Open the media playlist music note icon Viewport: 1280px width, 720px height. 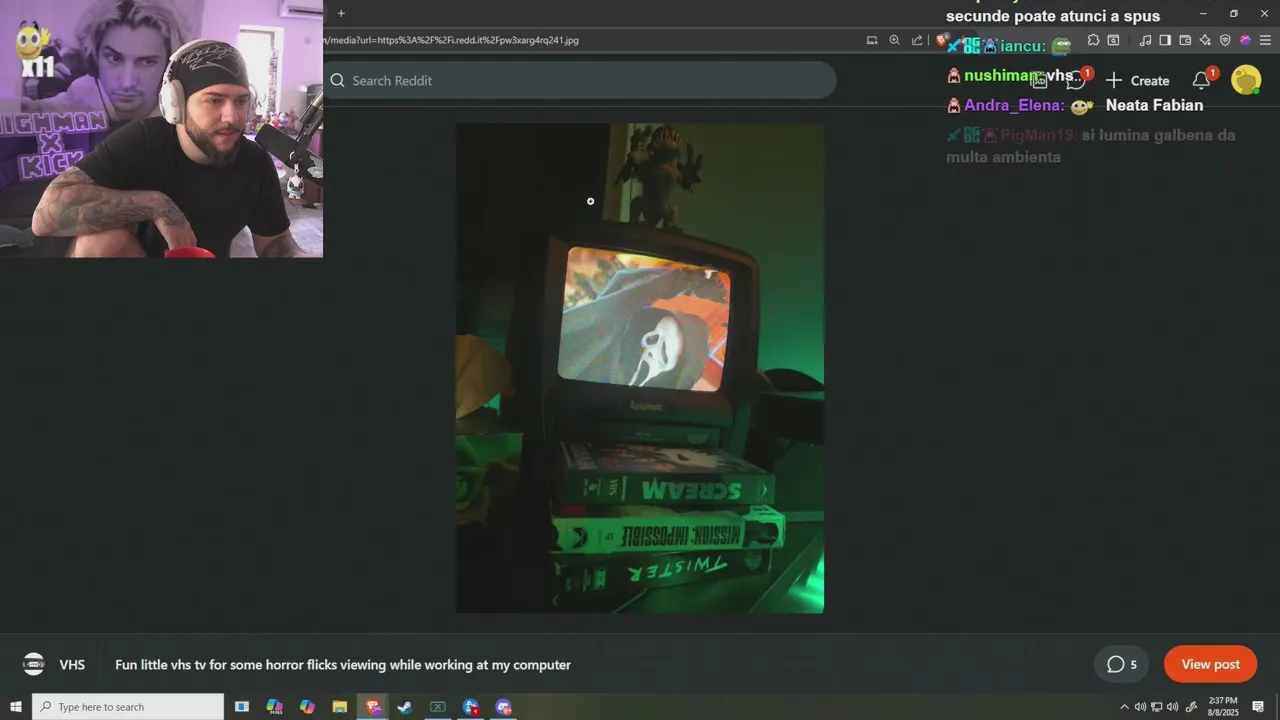1145,40
